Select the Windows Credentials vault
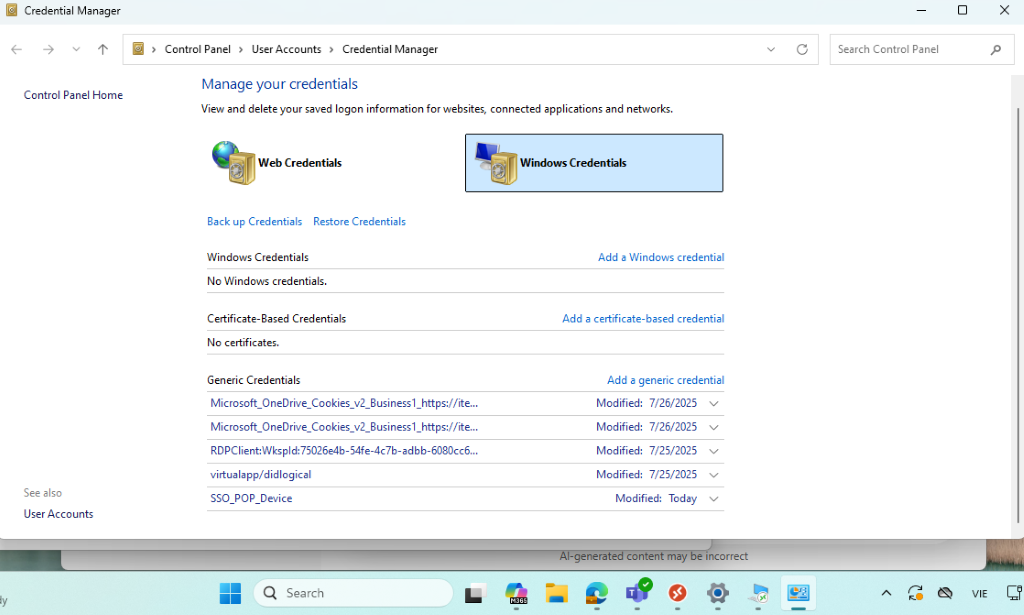The image size is (1024, 615). click(594, 163)
